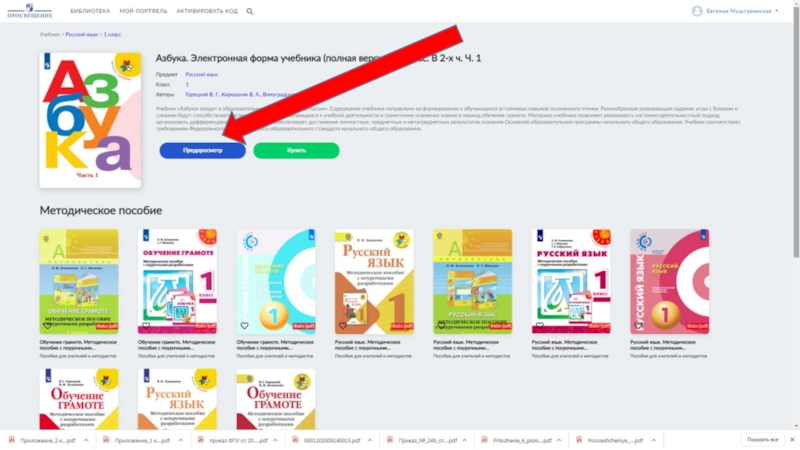Follow the Русский язык breadcrumb link
Image resolution: width=800 pixels, height=450 pixels.
coord(82,35)
